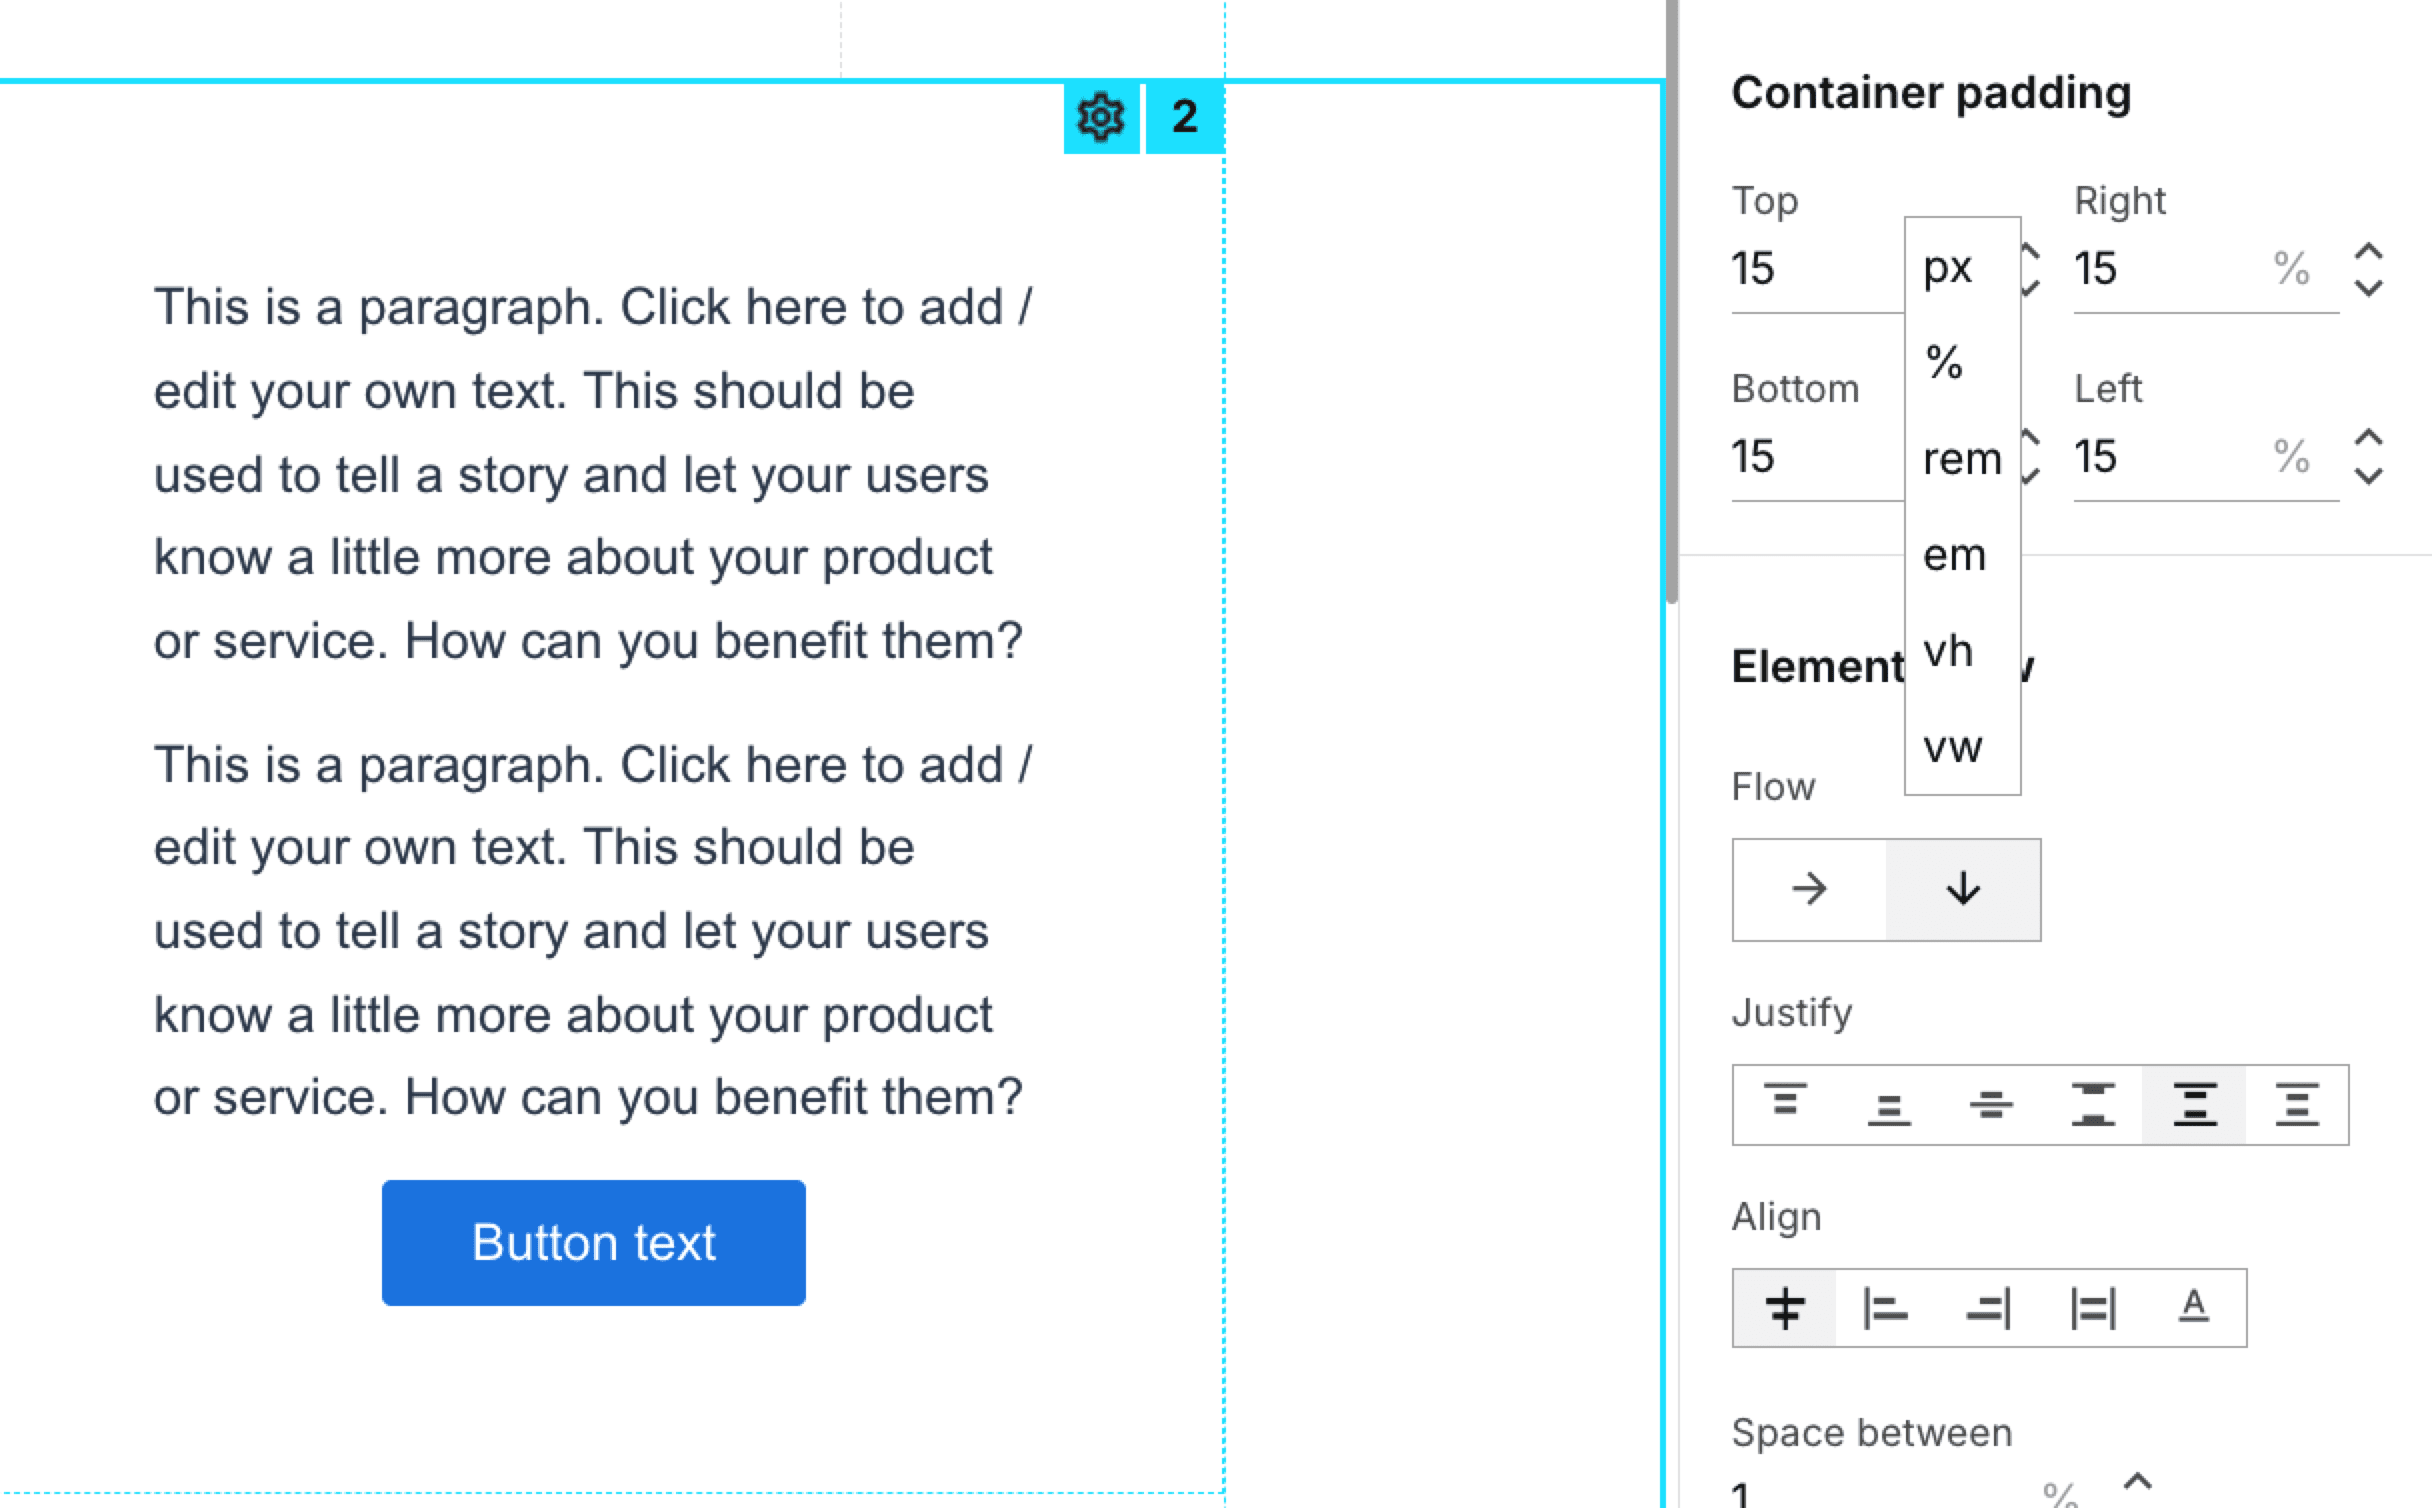
Task: Click the first paragraph text block
Action: pos(593,473)
